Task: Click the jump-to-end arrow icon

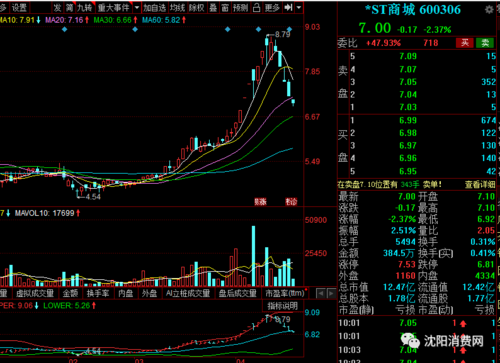Action: [288, 7]
